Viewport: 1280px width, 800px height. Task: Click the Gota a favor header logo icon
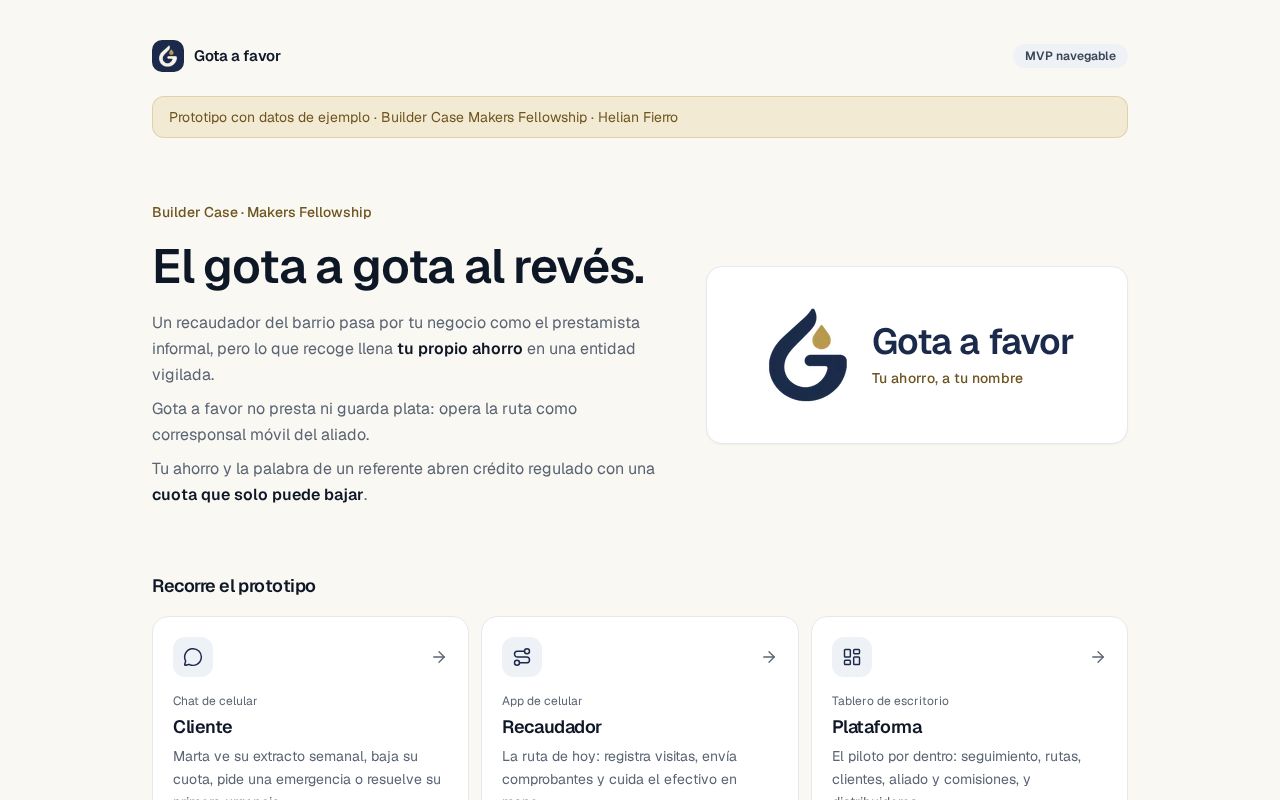coord(168,56)
